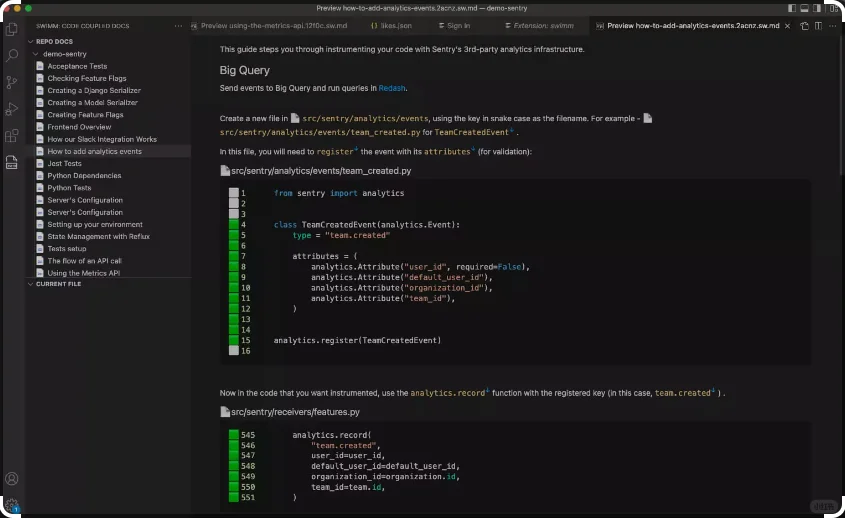Click the file icon before Jest Tests
Image resolution: width=845 pixels, height=520 pixels.
(39, 164)
